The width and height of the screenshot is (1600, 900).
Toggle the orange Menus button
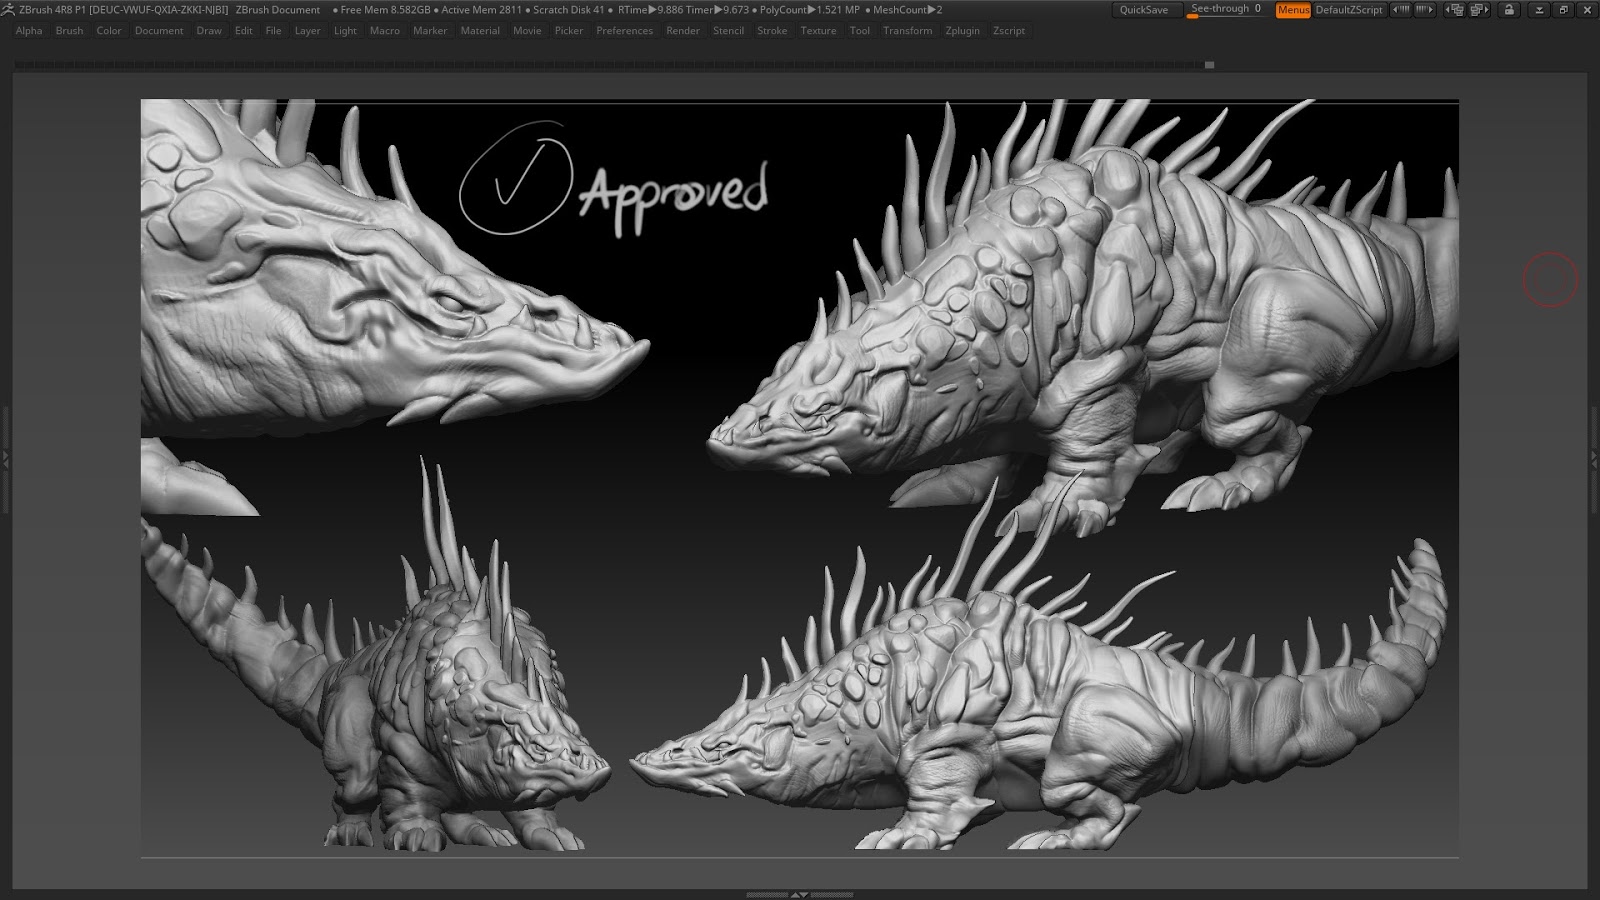pyautogui.click(x=1293, y=10)
